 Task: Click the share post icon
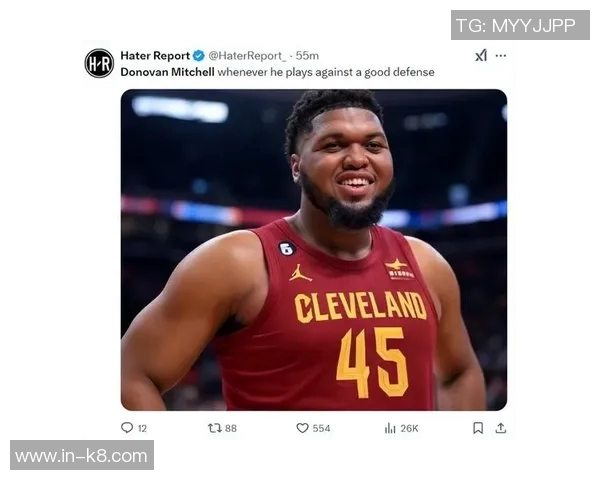click(501, 428)
